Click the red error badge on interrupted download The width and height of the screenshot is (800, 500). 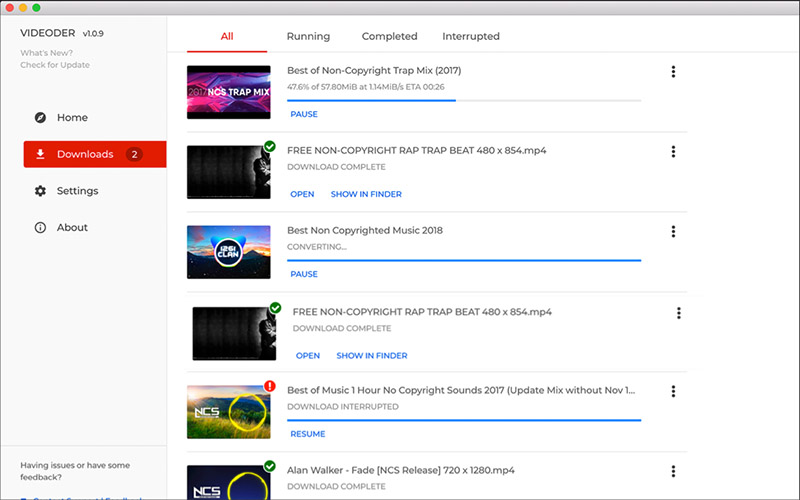270,386
